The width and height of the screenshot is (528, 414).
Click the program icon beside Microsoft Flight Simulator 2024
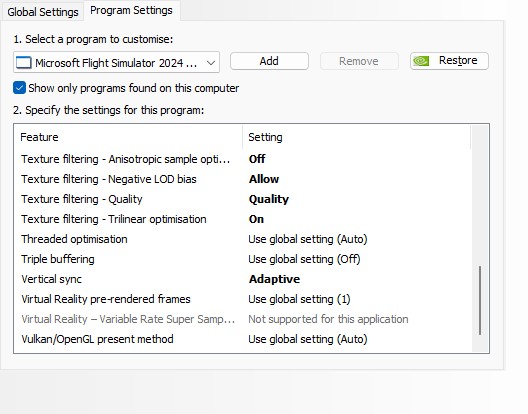(x=24, y=63)
